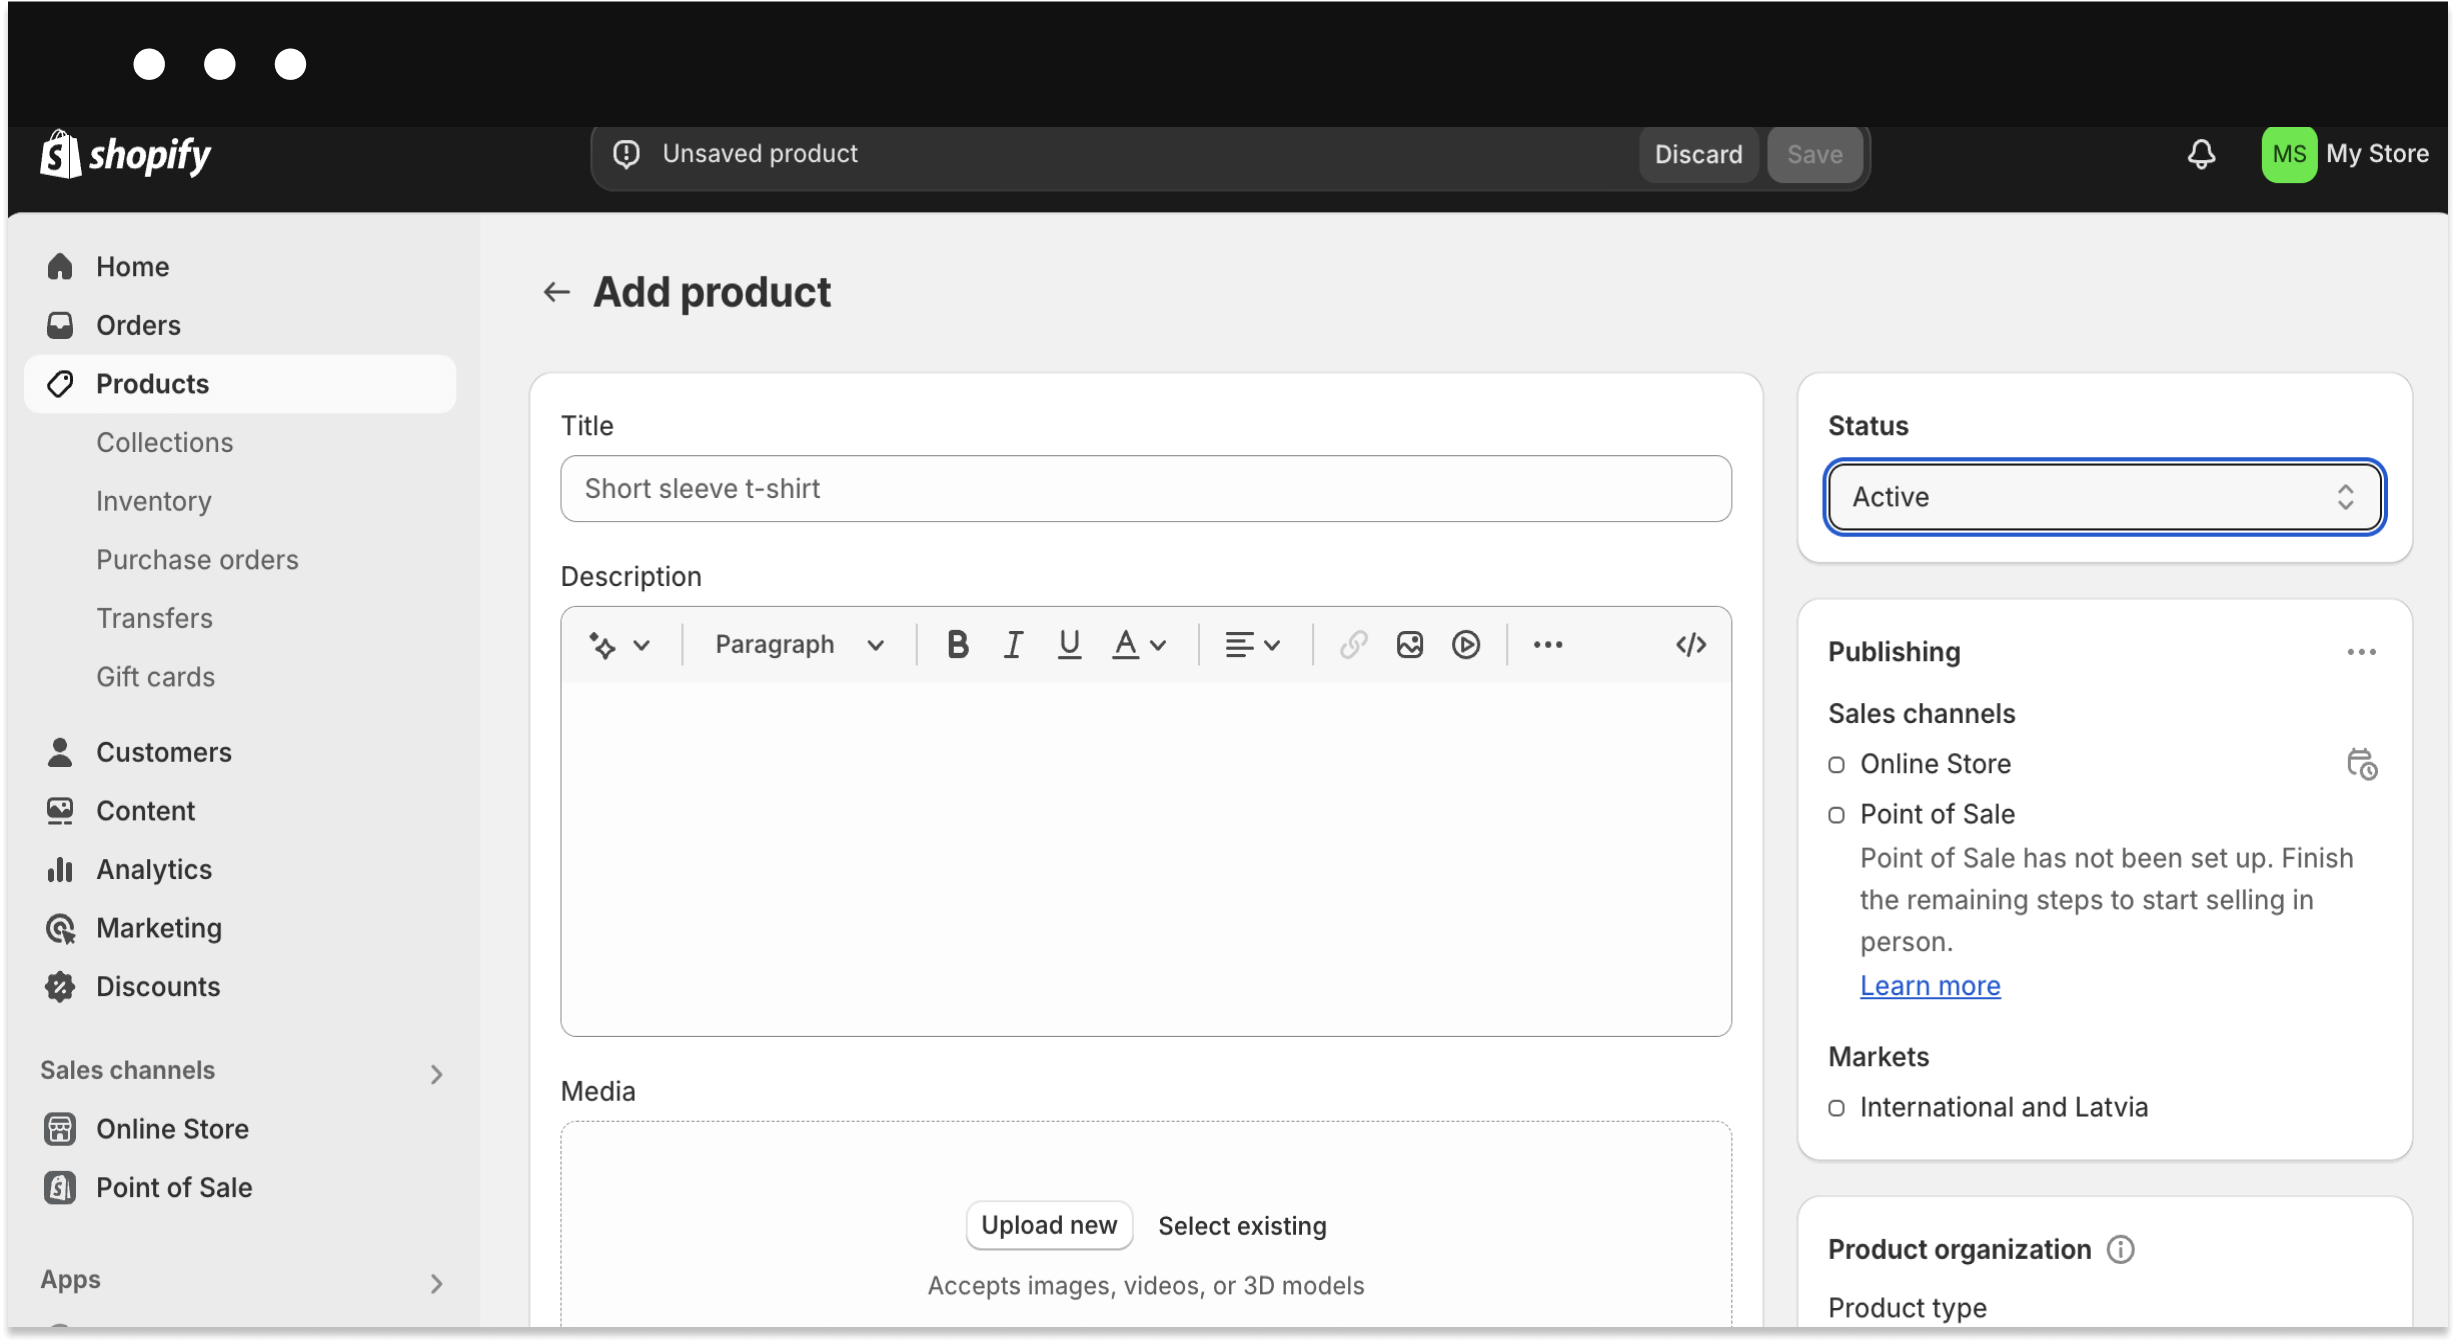
Task: Click the Upload new media button
Action: (1049, 1226)
